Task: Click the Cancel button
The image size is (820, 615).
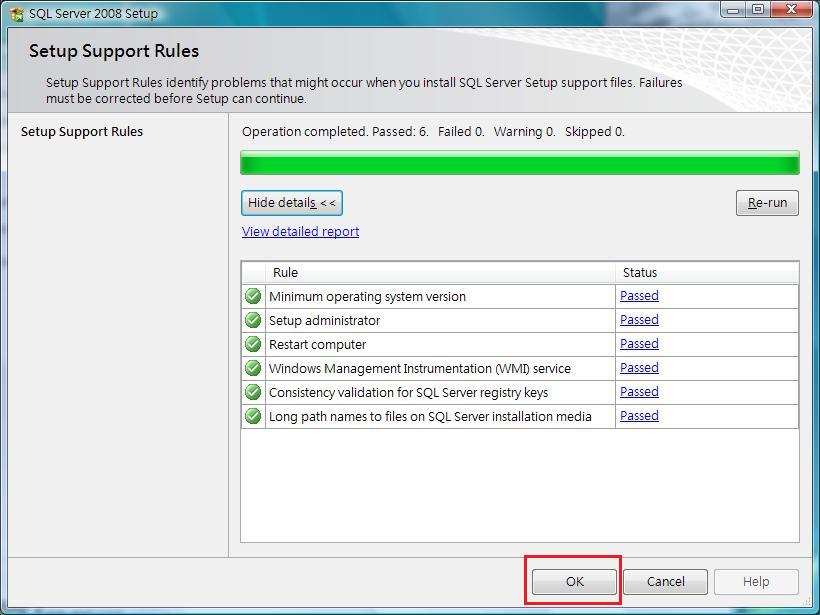Action: pos(665,582)
